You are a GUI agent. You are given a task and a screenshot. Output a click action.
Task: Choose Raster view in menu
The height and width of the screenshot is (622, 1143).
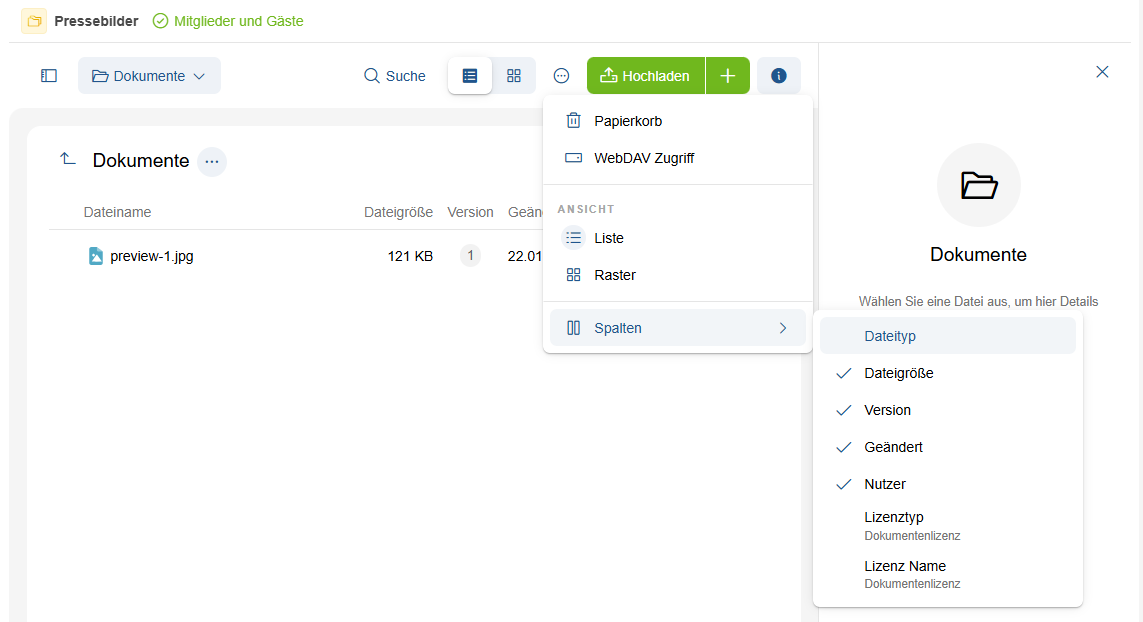click(x=614, y=275)
